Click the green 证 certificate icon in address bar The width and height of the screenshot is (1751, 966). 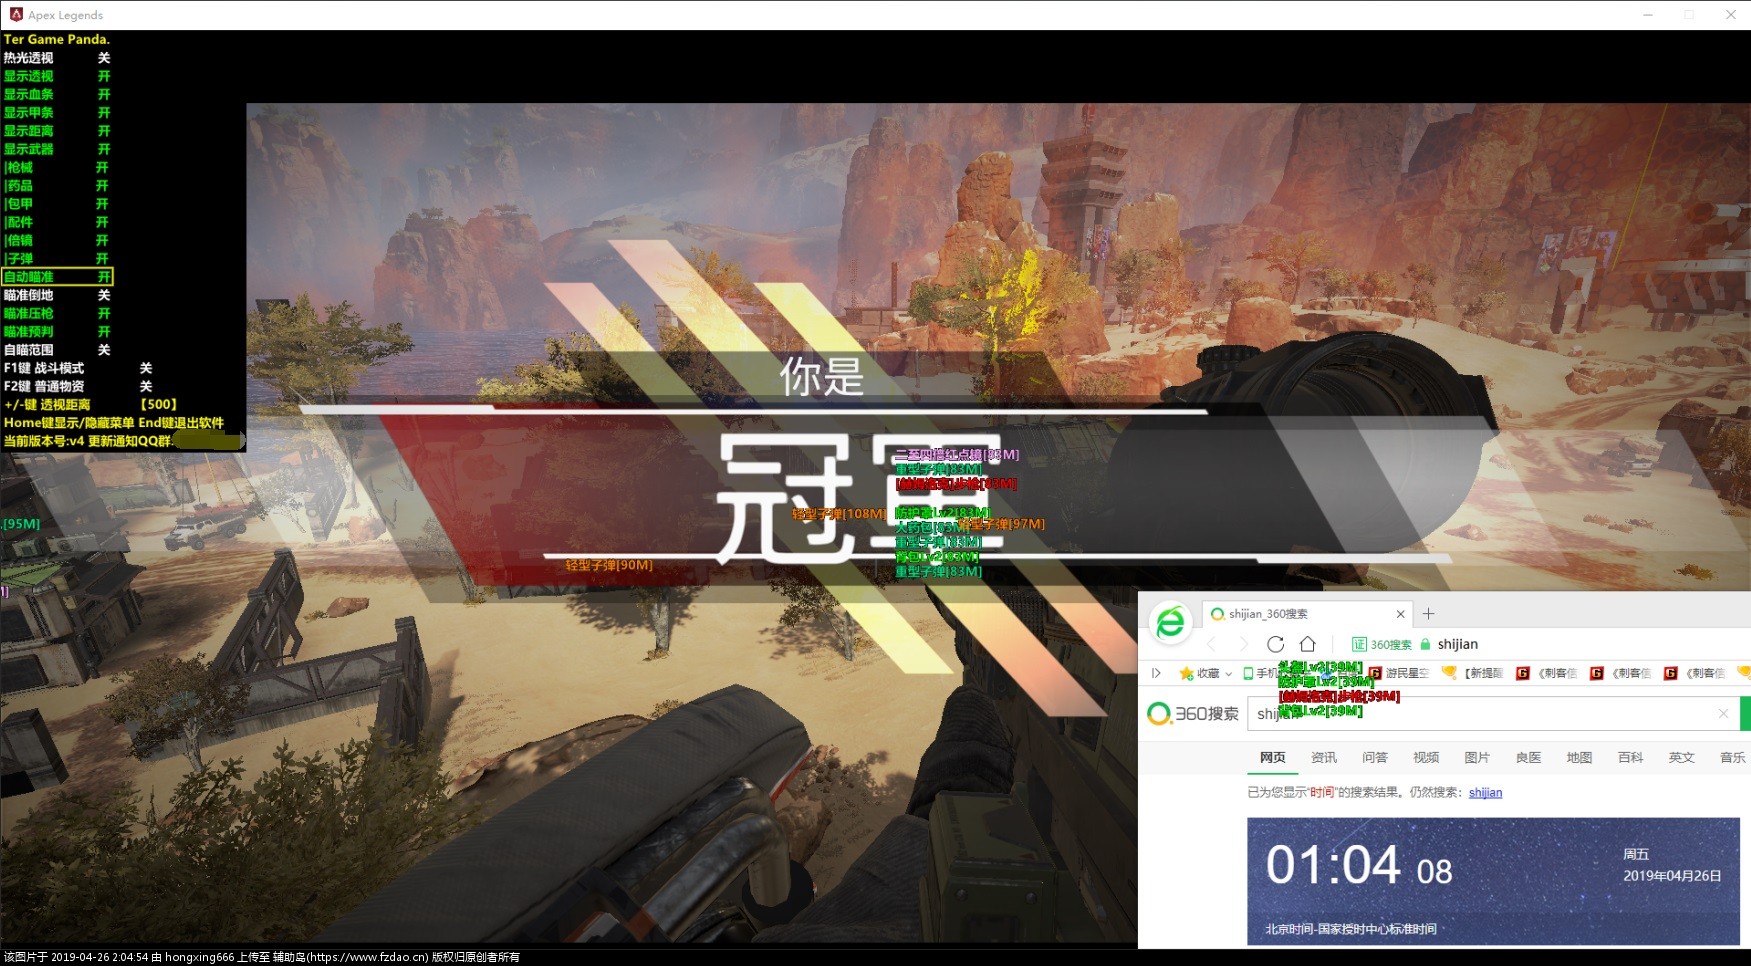pyautogui.click(x=1359, y=644)
